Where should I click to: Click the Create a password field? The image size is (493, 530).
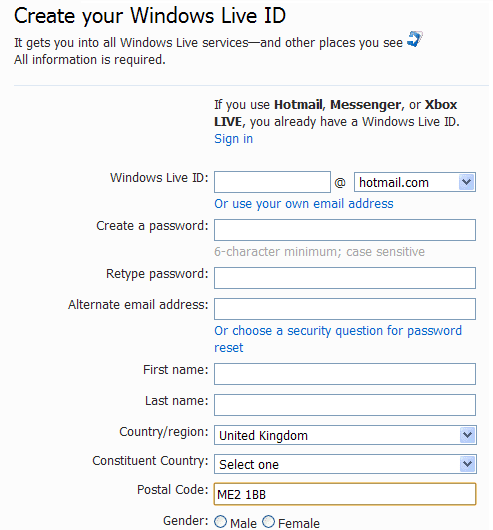[345, 230]
